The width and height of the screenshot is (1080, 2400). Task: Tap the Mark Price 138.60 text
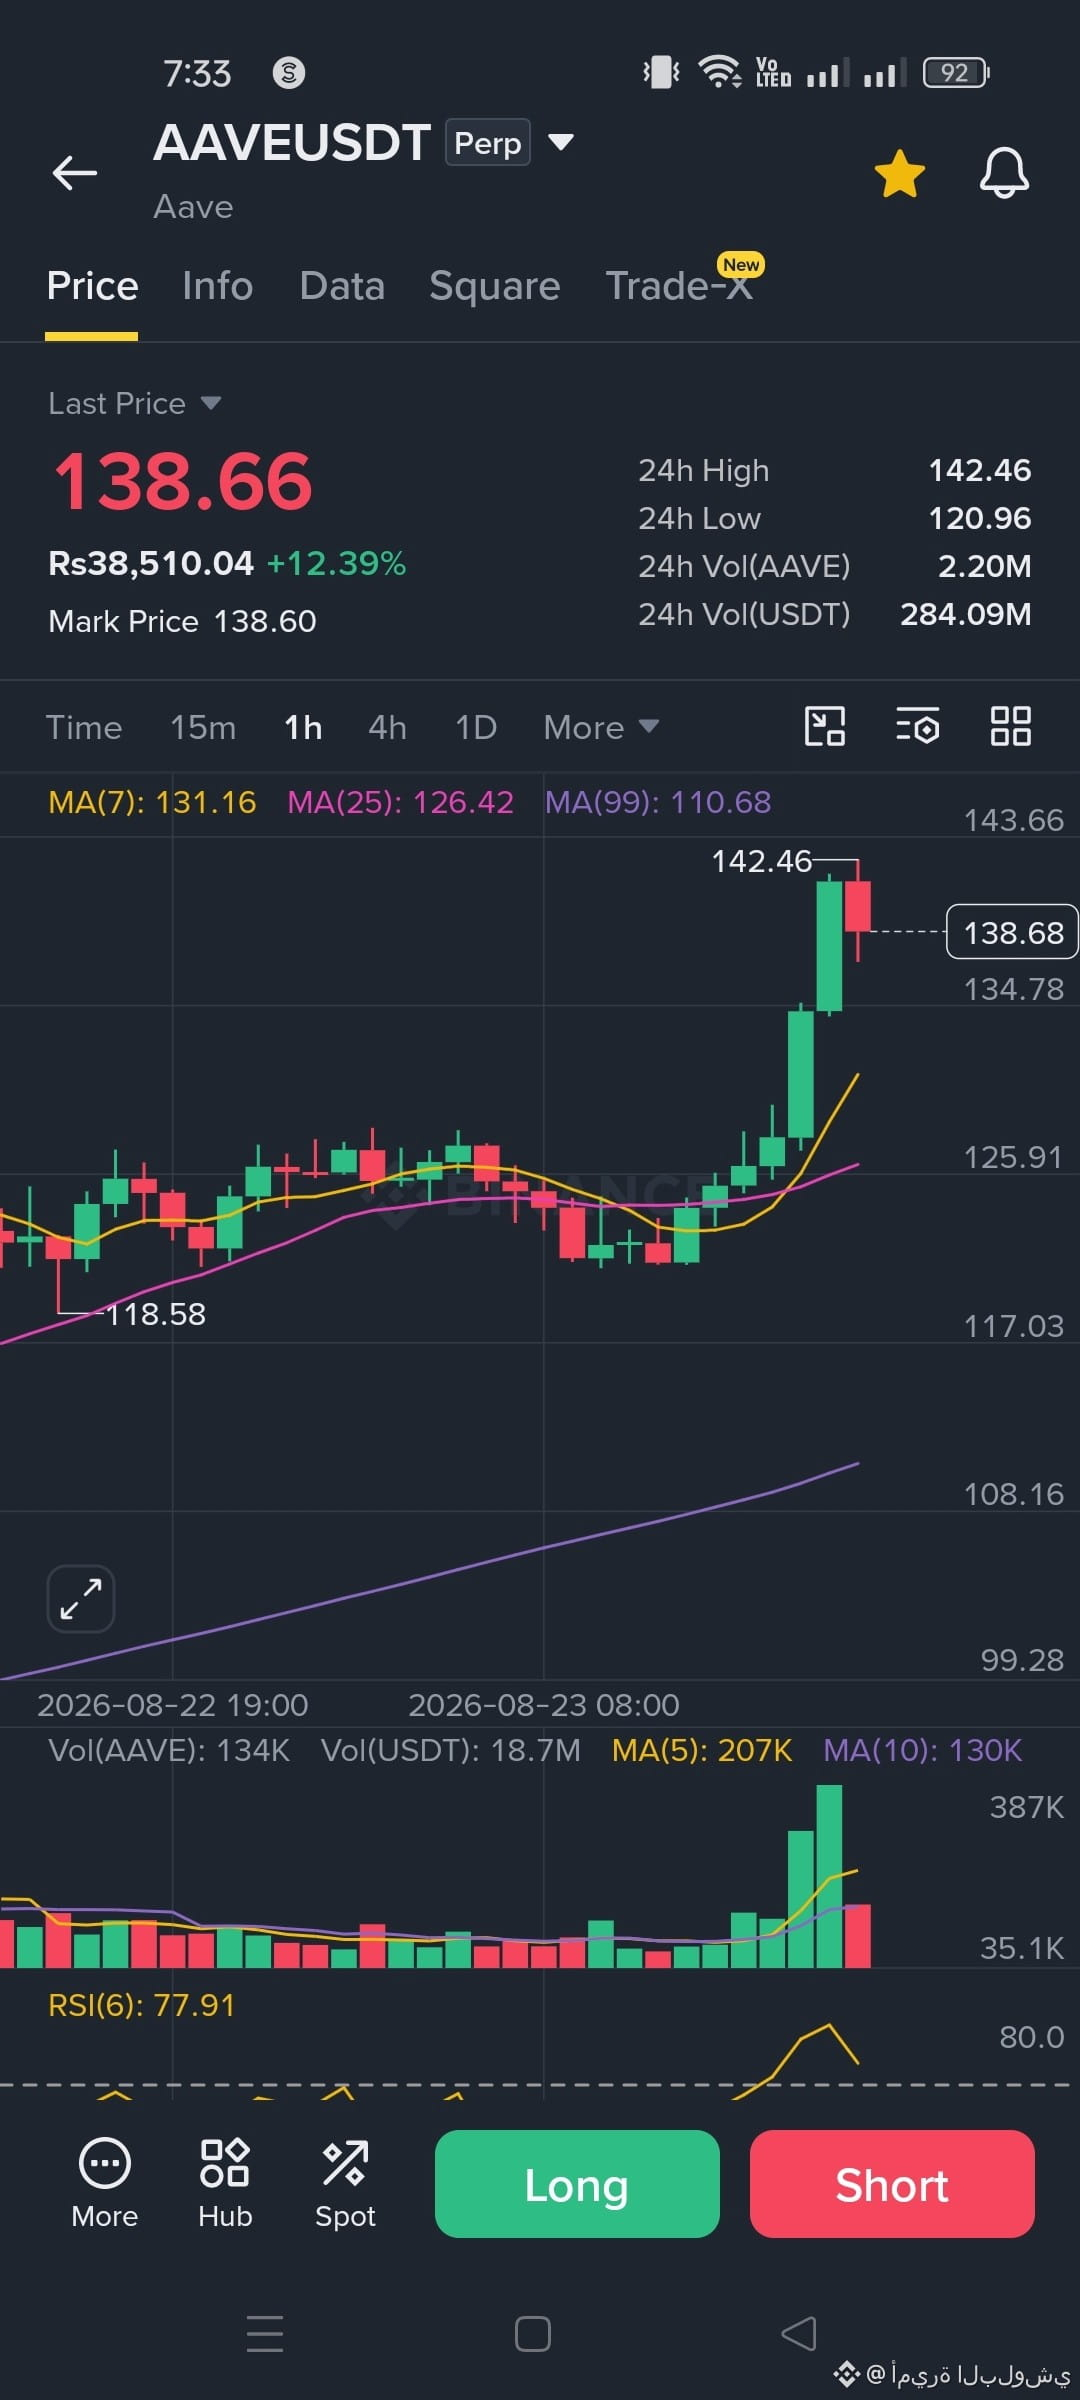click(182, 621)
